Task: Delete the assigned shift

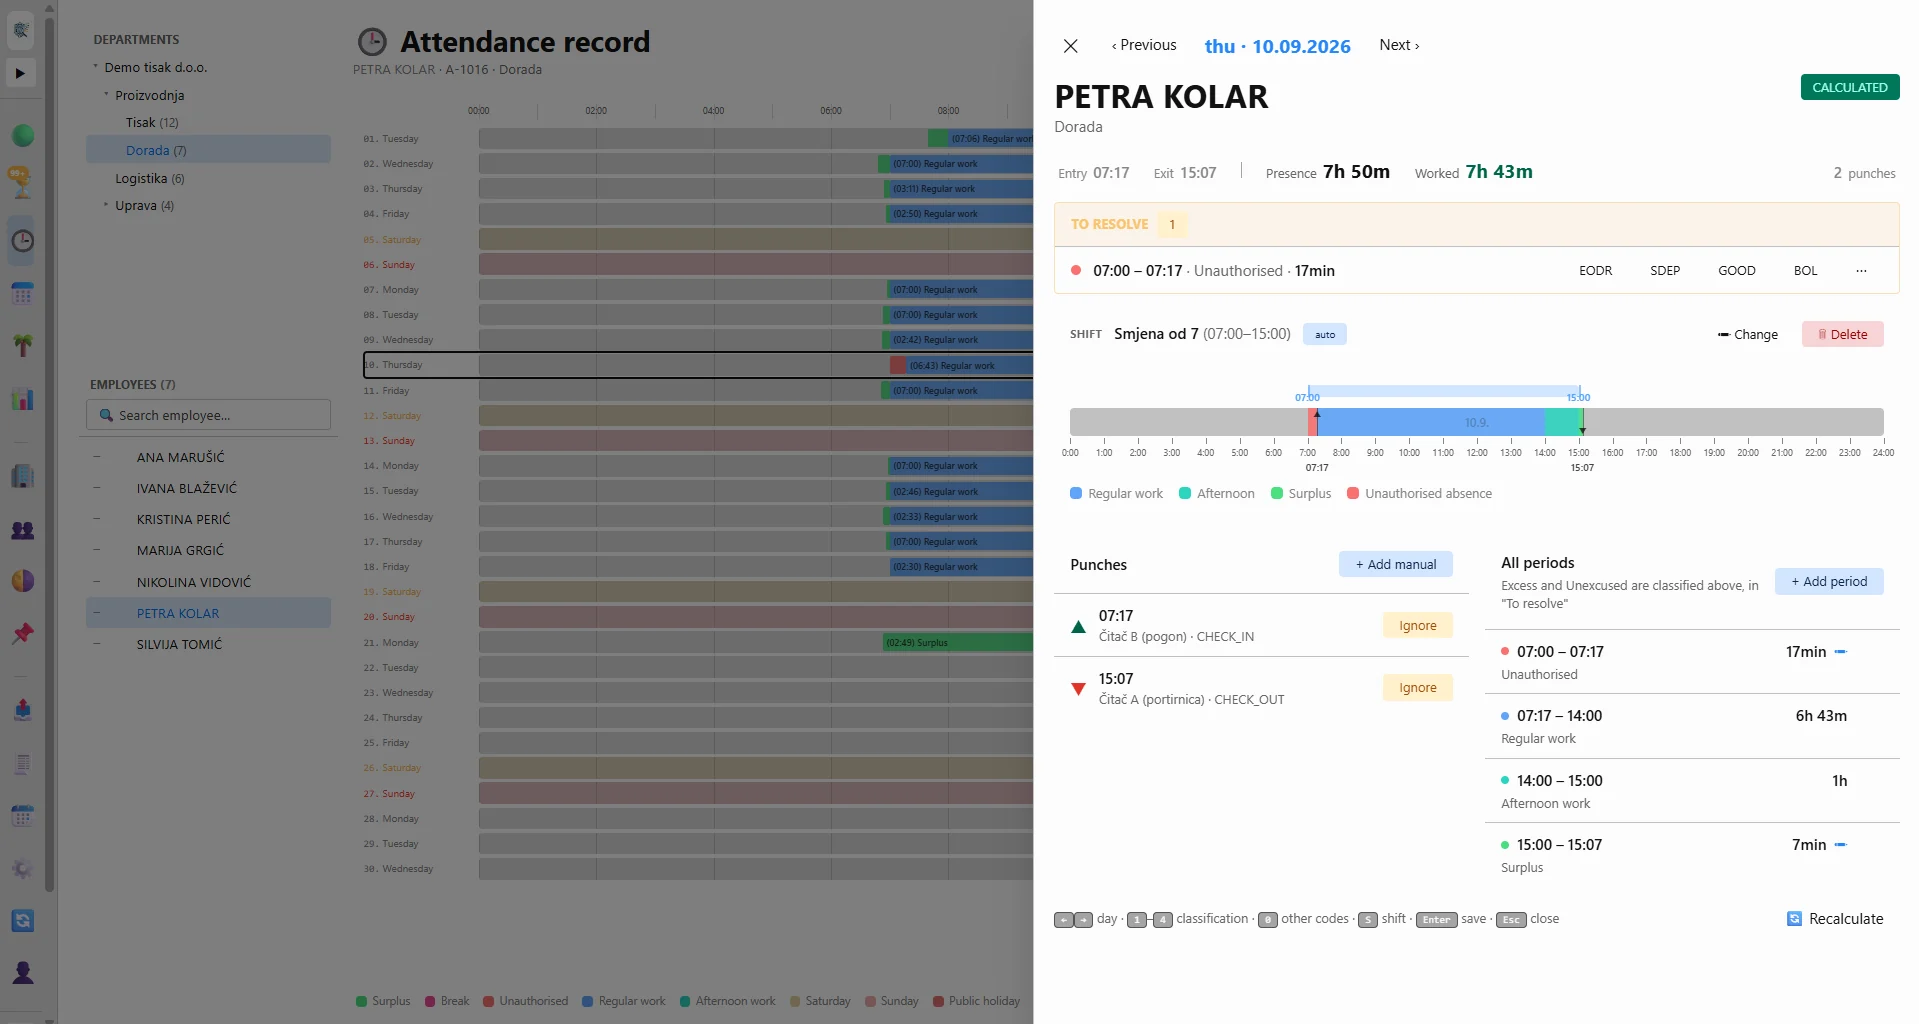Action: [1842, 335]
